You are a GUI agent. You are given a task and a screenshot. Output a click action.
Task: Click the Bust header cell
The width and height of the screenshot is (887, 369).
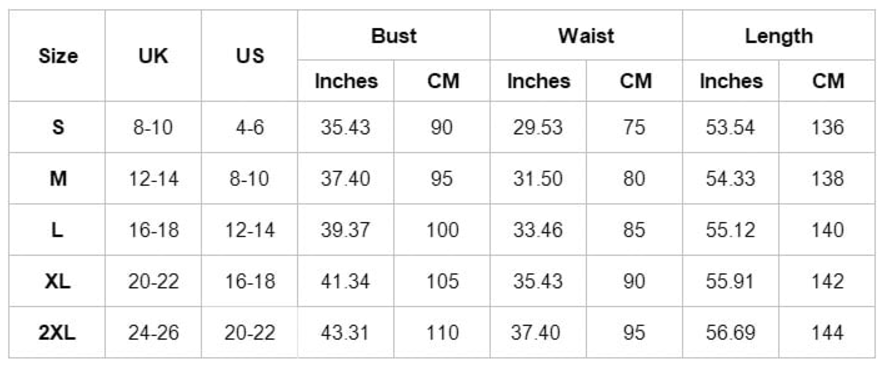394,36
